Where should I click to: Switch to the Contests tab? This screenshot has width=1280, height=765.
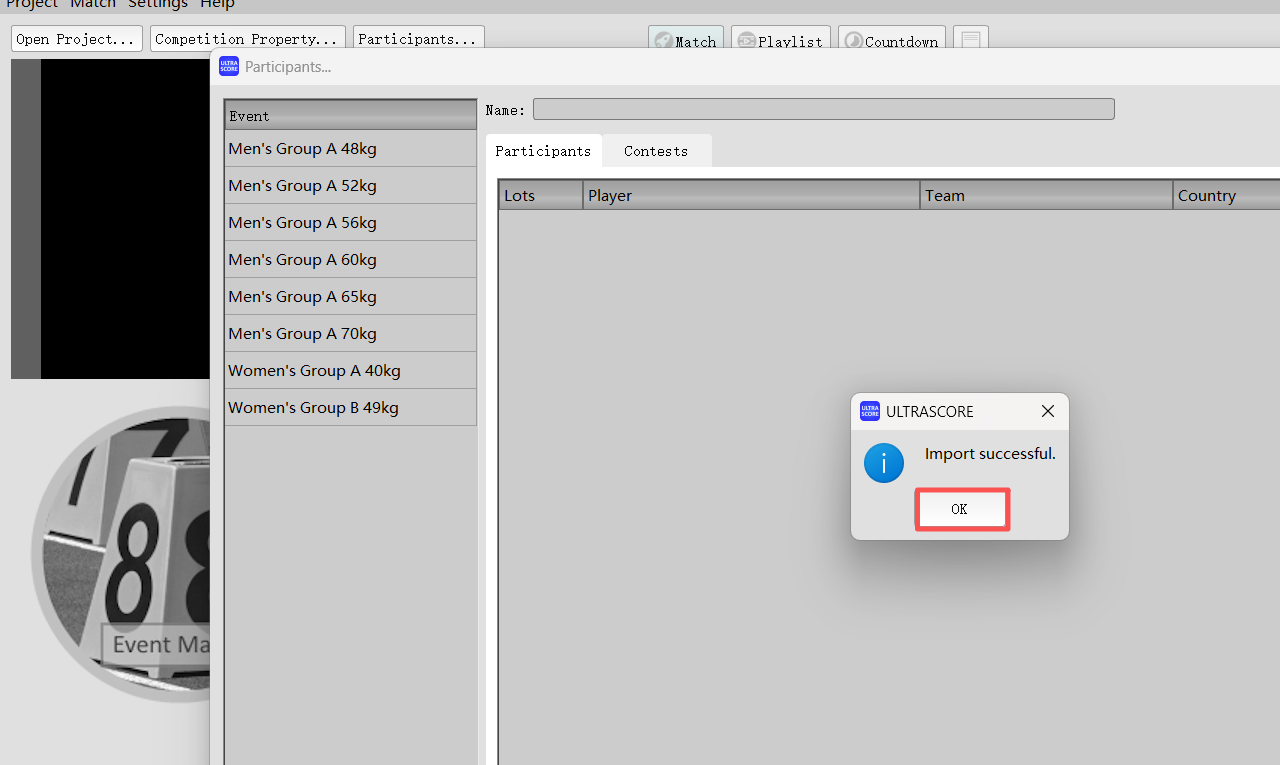pyautogui.click(x=656, y=151)
